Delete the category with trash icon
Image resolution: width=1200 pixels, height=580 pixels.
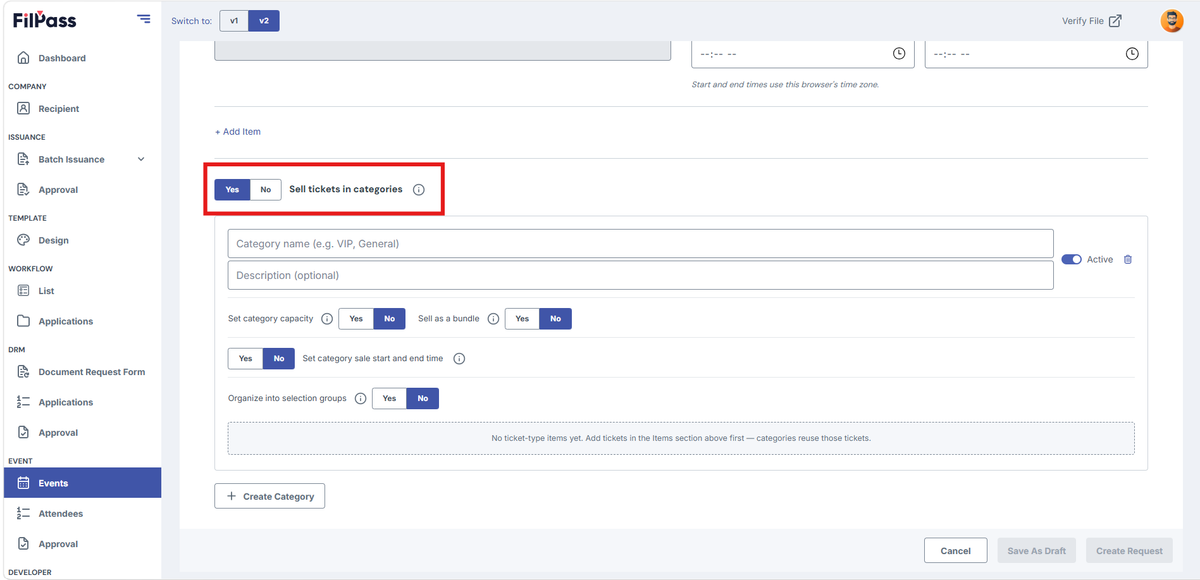1128,259
